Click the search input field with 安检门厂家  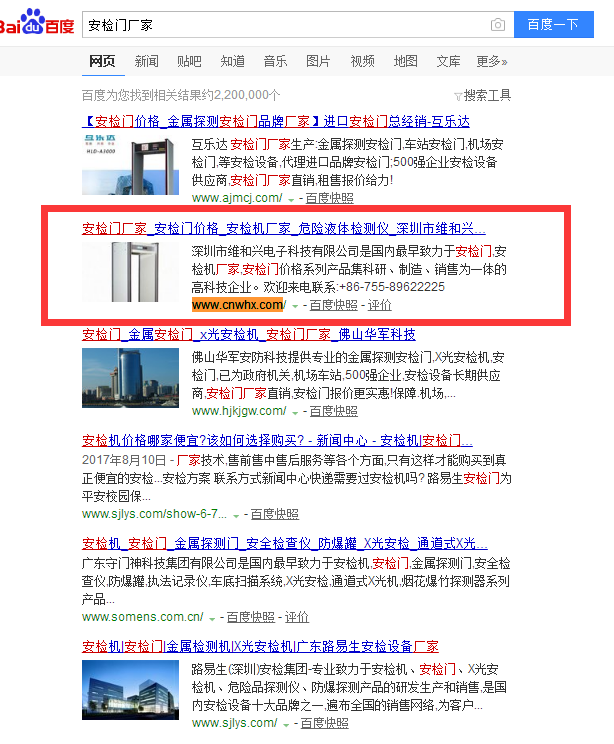coord(285,25)
